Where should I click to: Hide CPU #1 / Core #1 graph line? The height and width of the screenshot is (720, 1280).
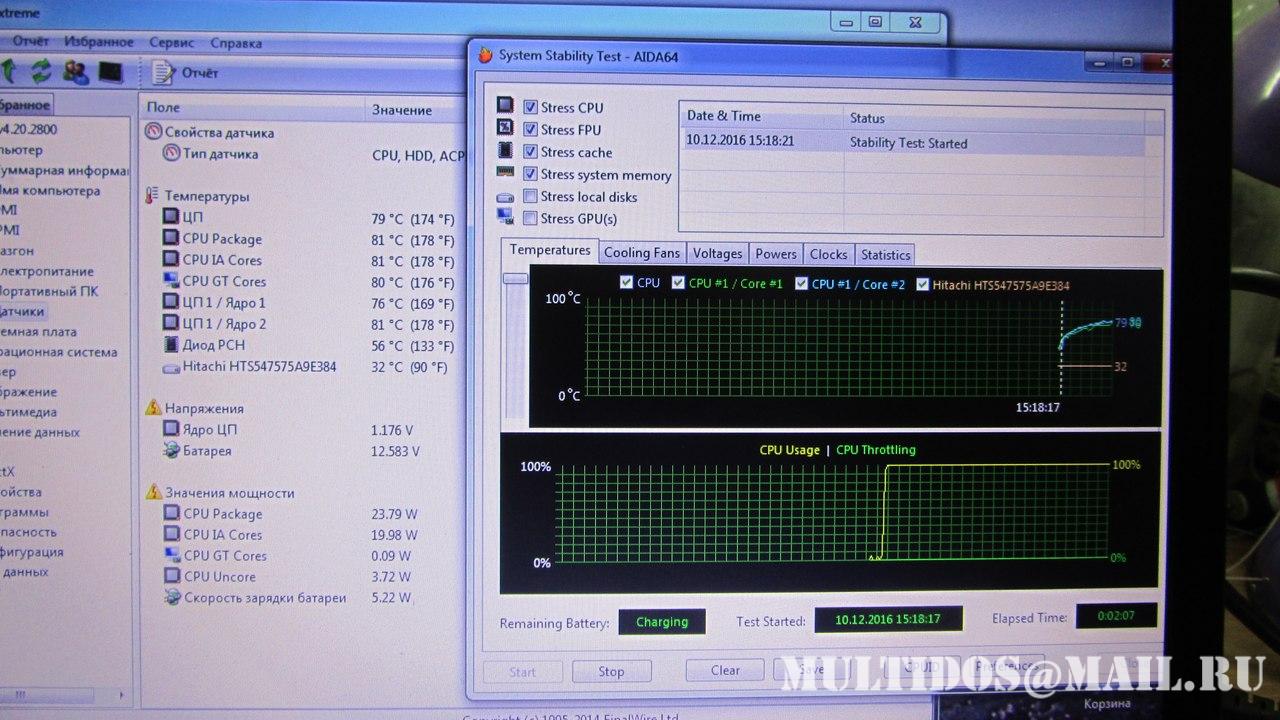pos(678,283)
